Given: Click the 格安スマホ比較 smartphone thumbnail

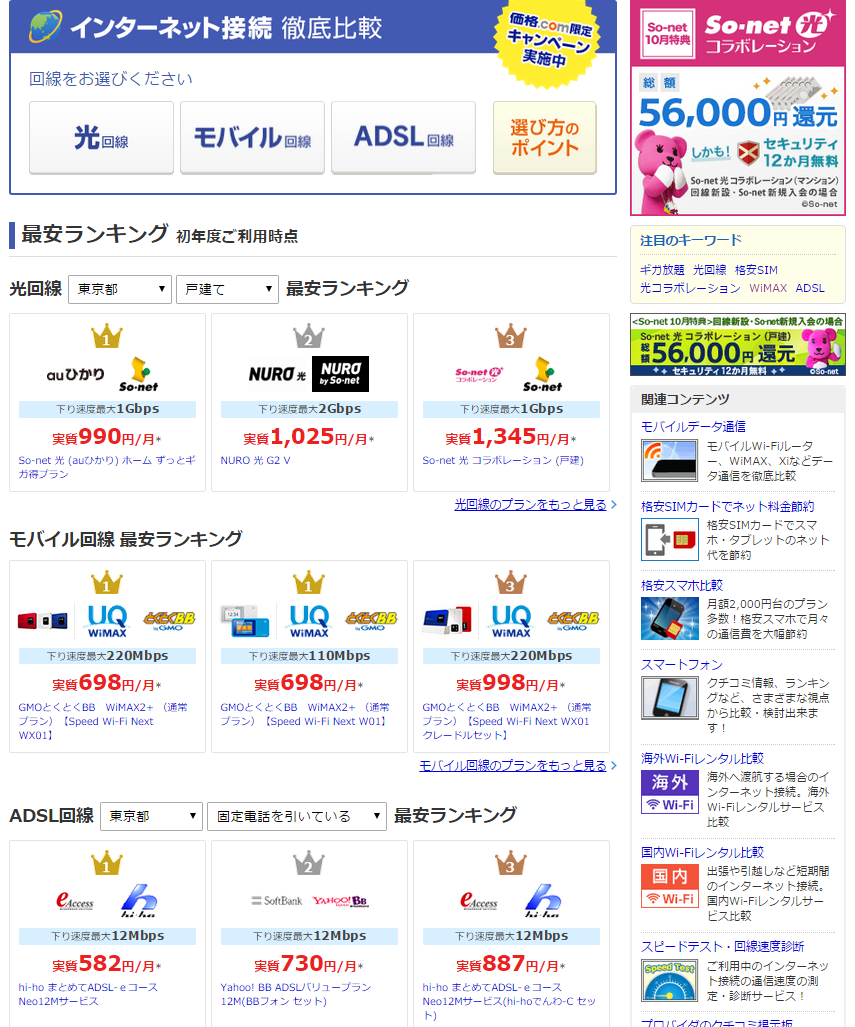Looking at the screenshot, I should coord(670,618).
